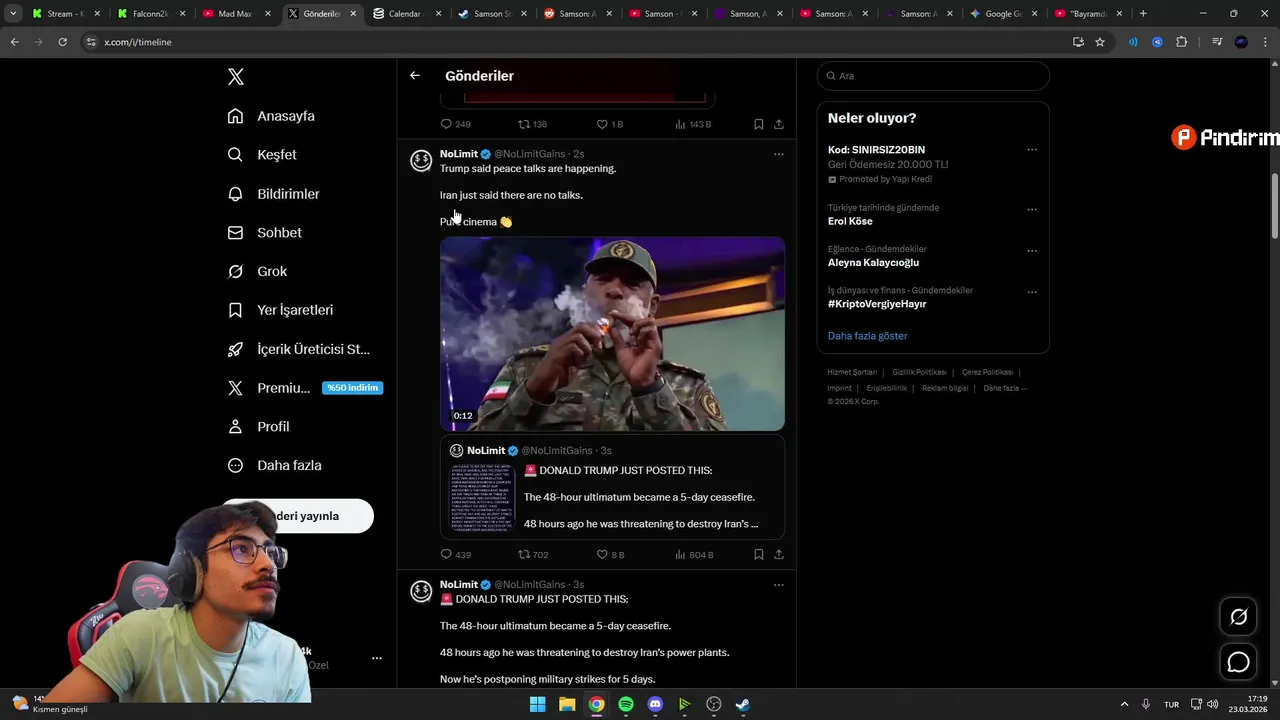
Task: Click @NoLimitGains handle on the 2s post
Action: (x=529, y=154)
